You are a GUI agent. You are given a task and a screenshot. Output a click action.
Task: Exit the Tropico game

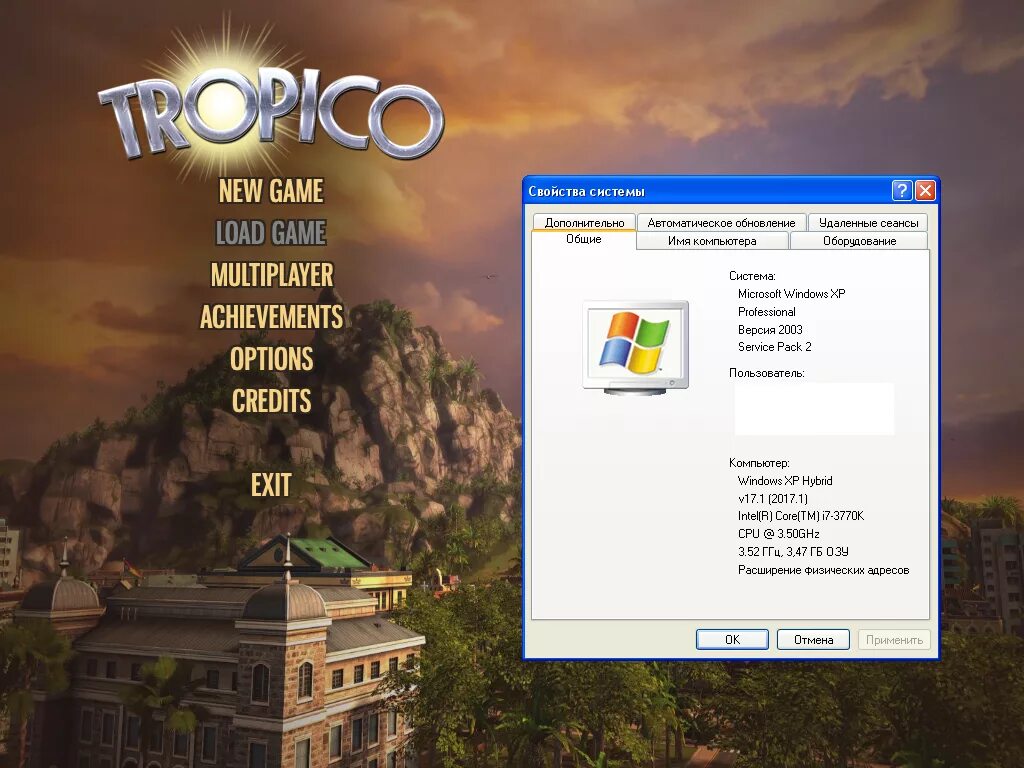[271, 485]
